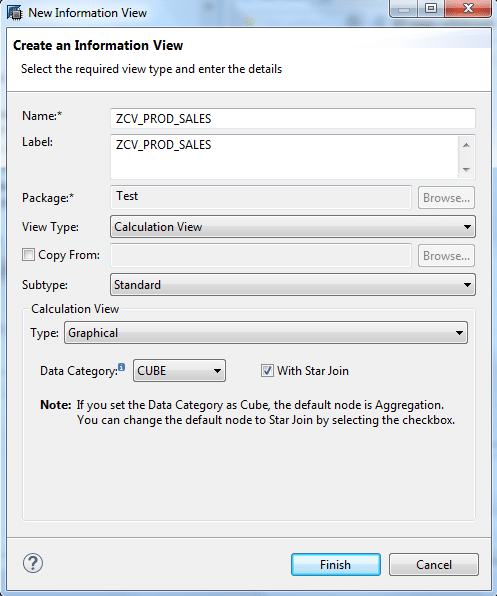Click the Package field showing Test

pos(261,197)
